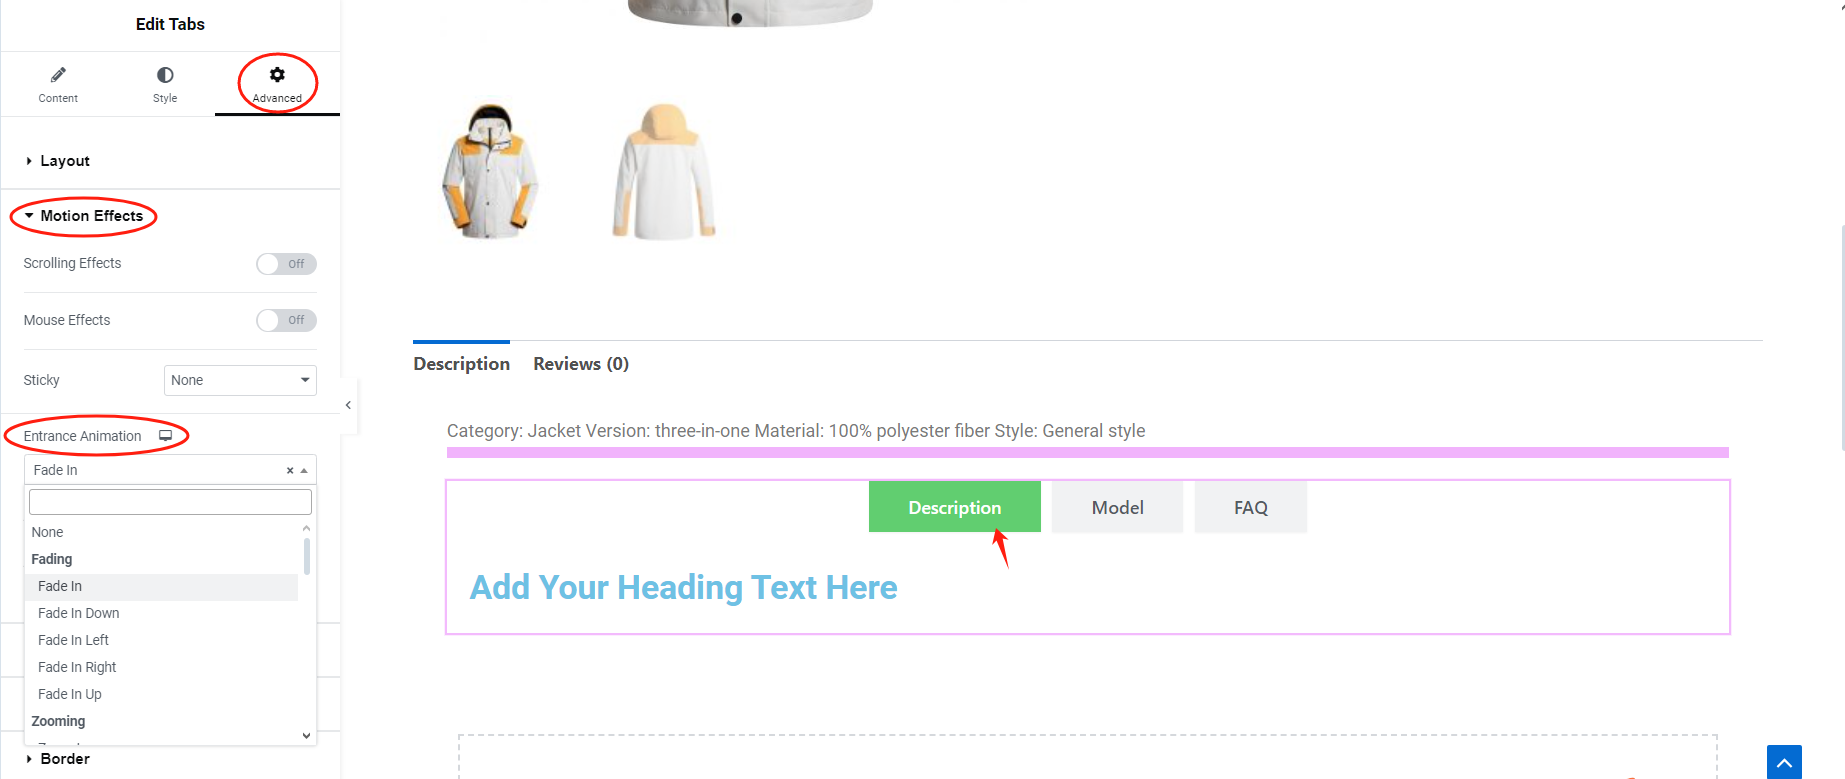Click the Entrance Animation label

coord(82,436)
